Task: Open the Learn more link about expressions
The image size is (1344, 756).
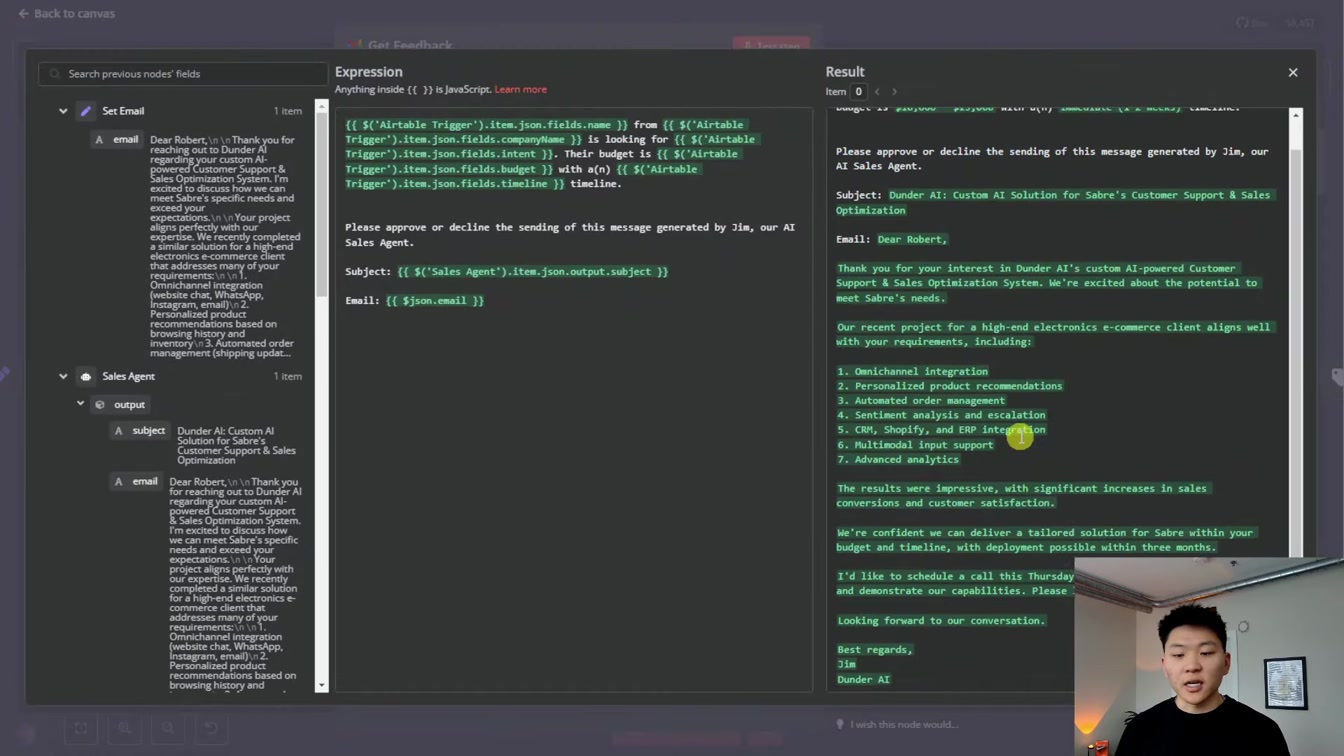Action: coord(521,90)
